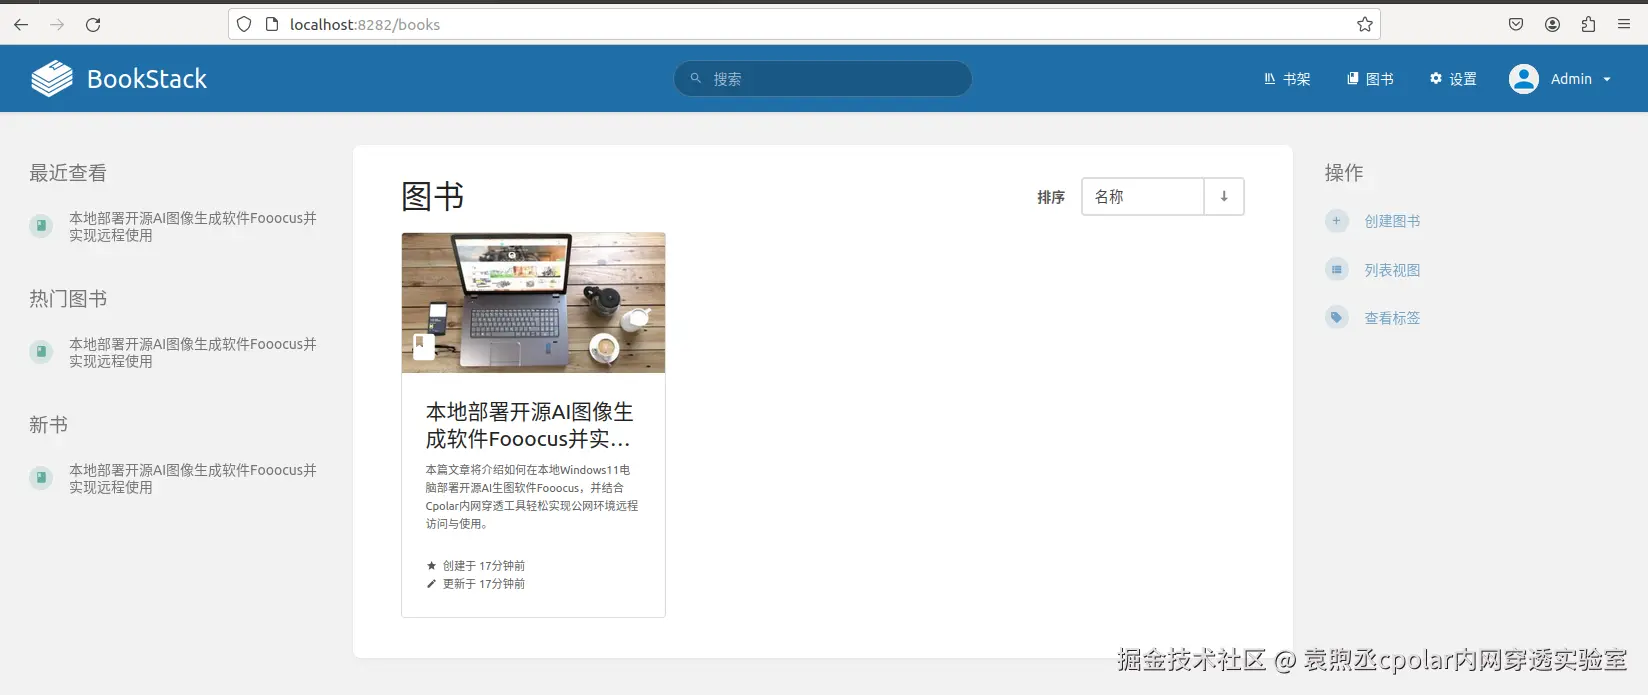Click the 创建于 17分钟前 text

pyautogui.click(x=484, y=566)
